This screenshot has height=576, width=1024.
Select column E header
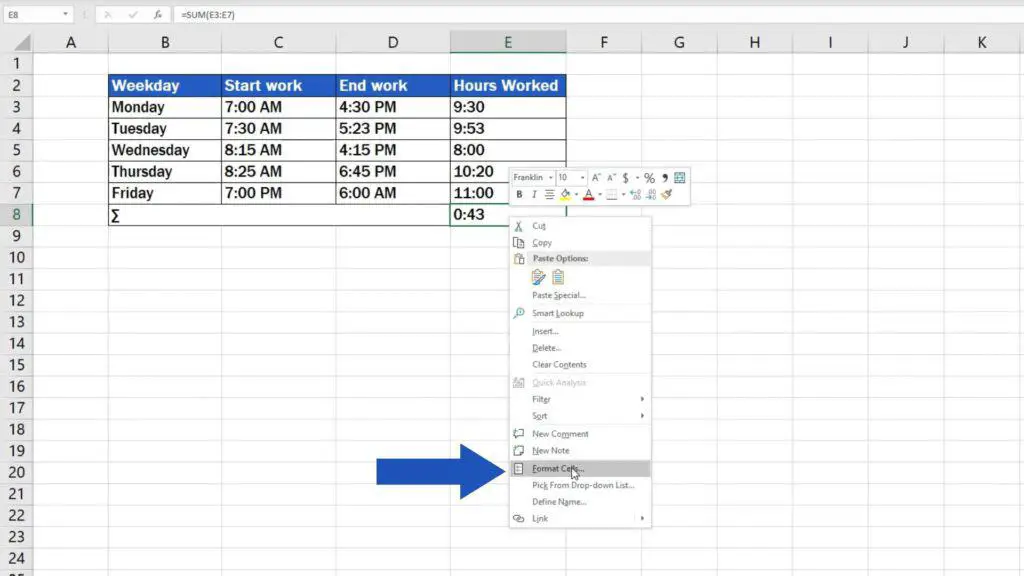pos(507,42)
